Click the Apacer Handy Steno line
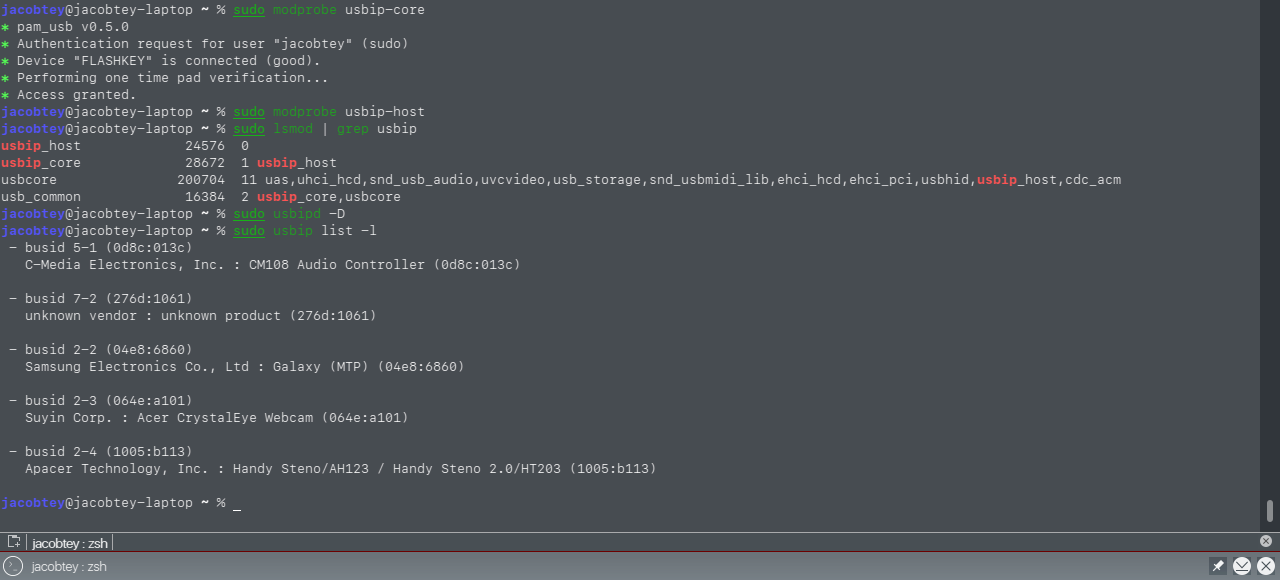Screen dimensions: 1280x580 click(340, 469)
